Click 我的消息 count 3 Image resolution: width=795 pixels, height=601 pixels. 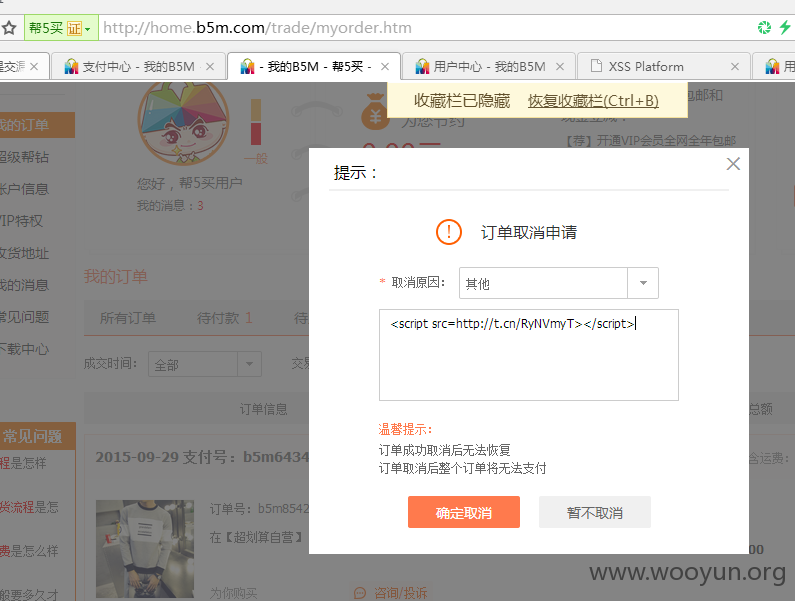point(200,206)
